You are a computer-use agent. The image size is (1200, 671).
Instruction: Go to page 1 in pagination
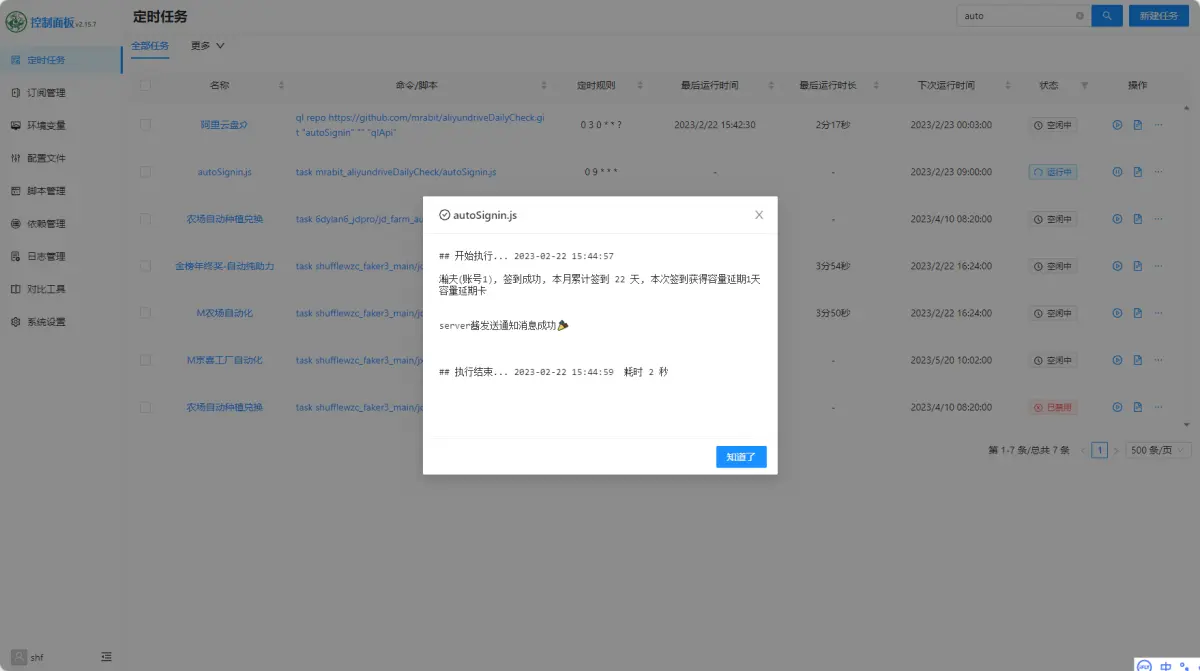click(1100, 450)
